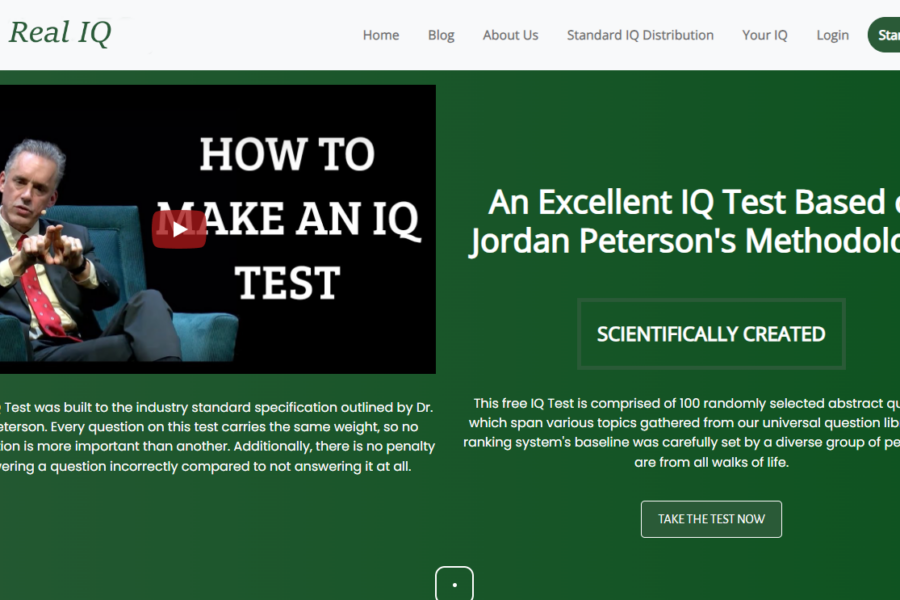The height and width of the screenshot is (600, 900).
Task: Open the How To Make An IQ Test video thumbnail
Action: click(218, 229)
